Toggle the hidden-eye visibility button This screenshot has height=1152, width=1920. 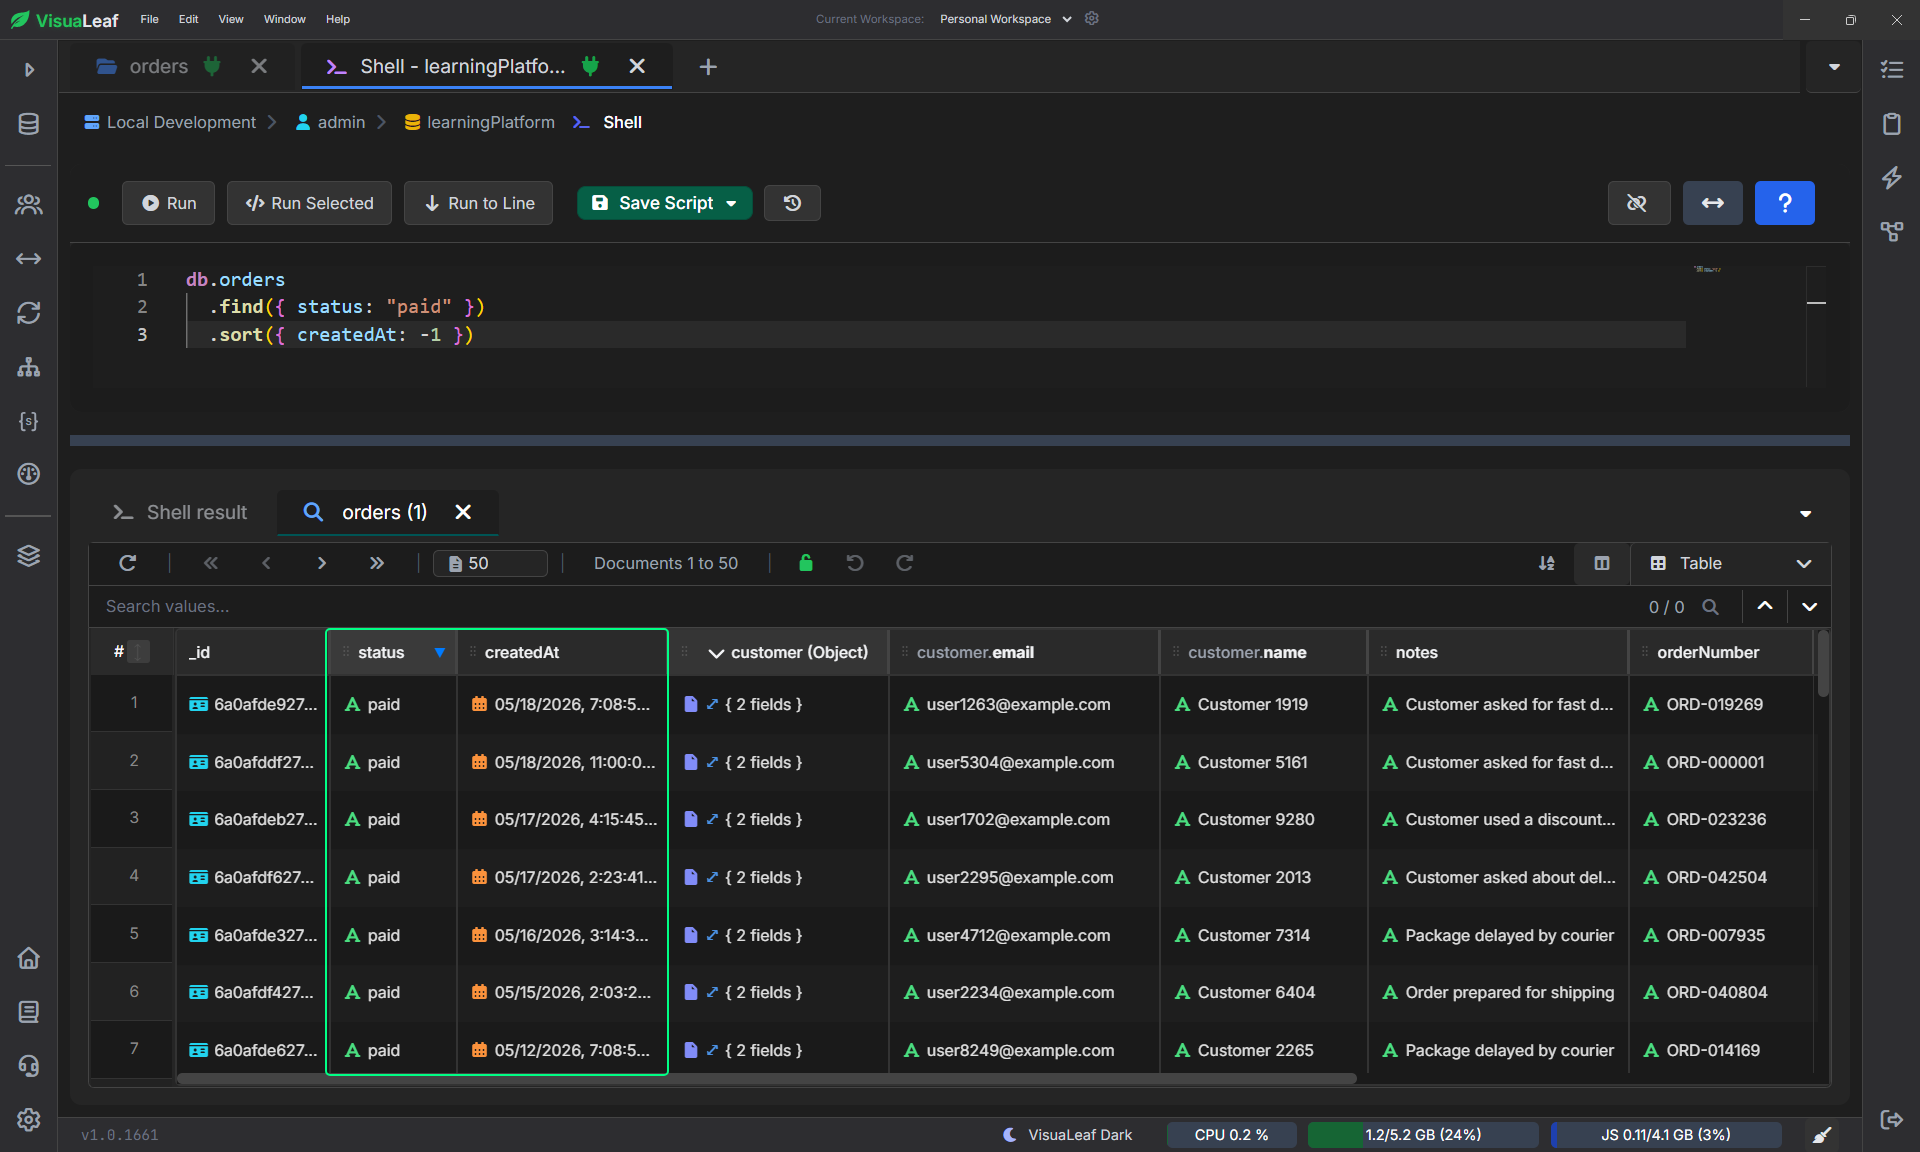point(1637,203)
